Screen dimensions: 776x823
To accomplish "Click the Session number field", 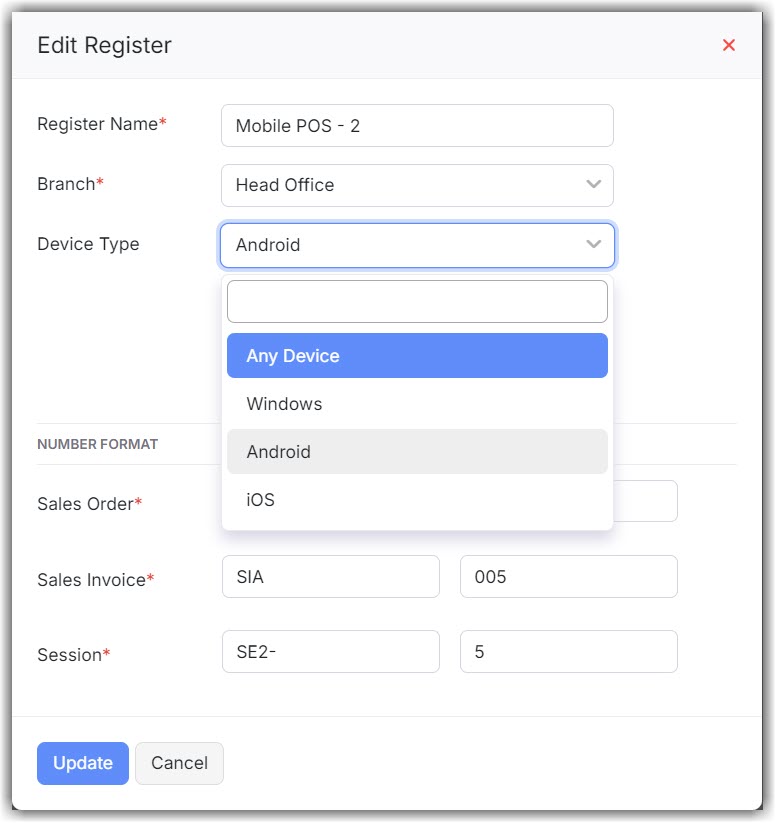I will 568,652.
